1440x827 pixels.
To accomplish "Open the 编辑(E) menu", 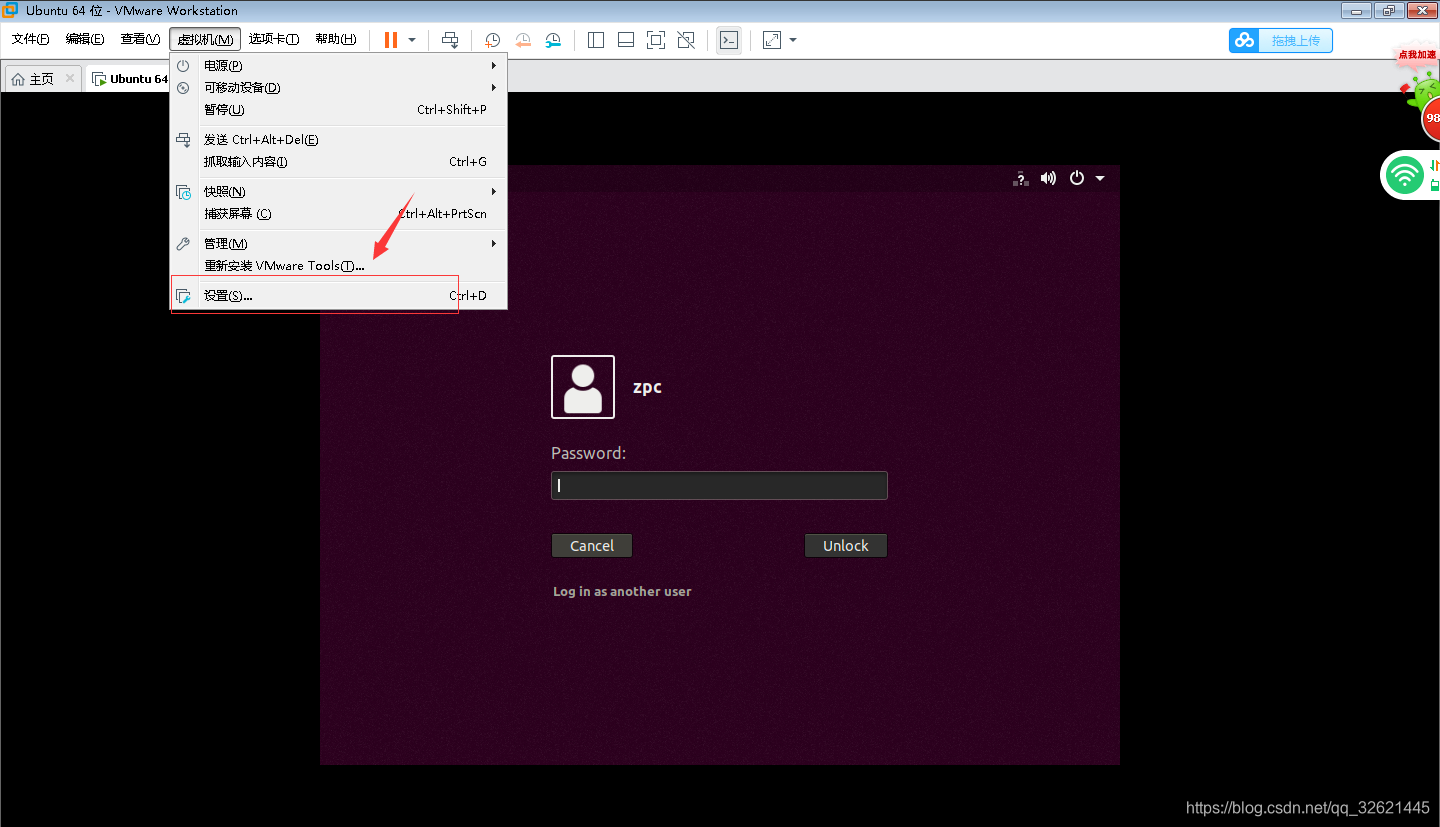I will [x=85, y=39].
